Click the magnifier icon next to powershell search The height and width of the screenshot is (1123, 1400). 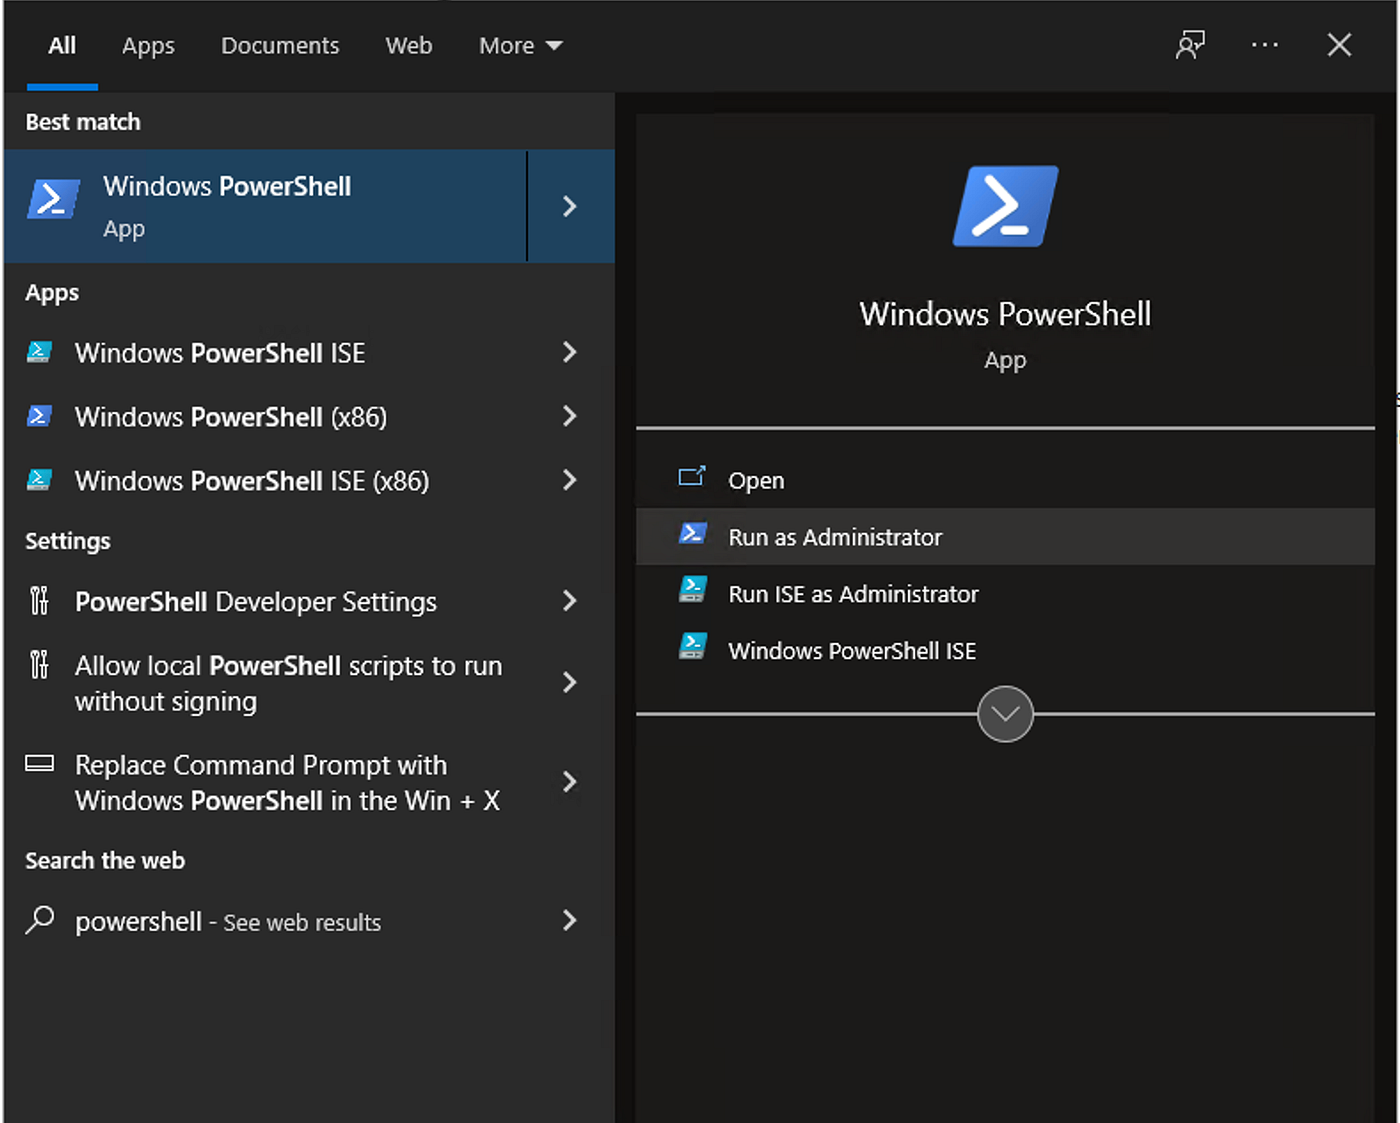click(39, 920)
